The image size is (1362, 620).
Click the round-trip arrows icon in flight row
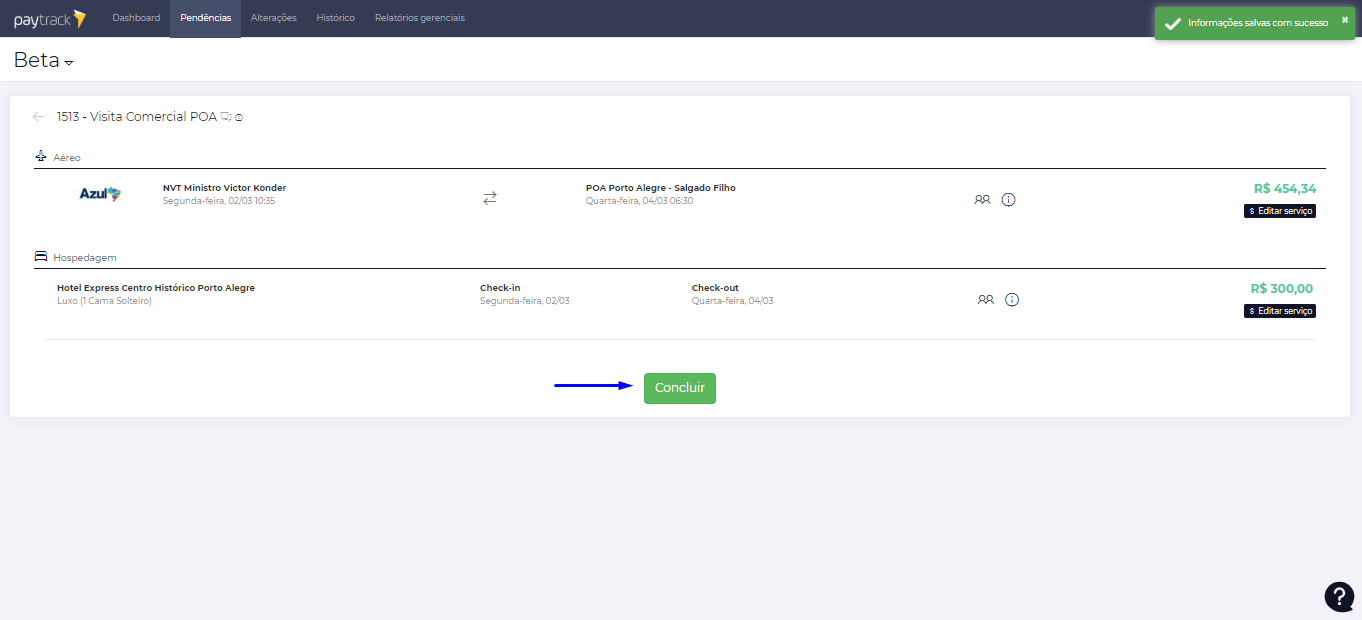[x=490, y=199]
